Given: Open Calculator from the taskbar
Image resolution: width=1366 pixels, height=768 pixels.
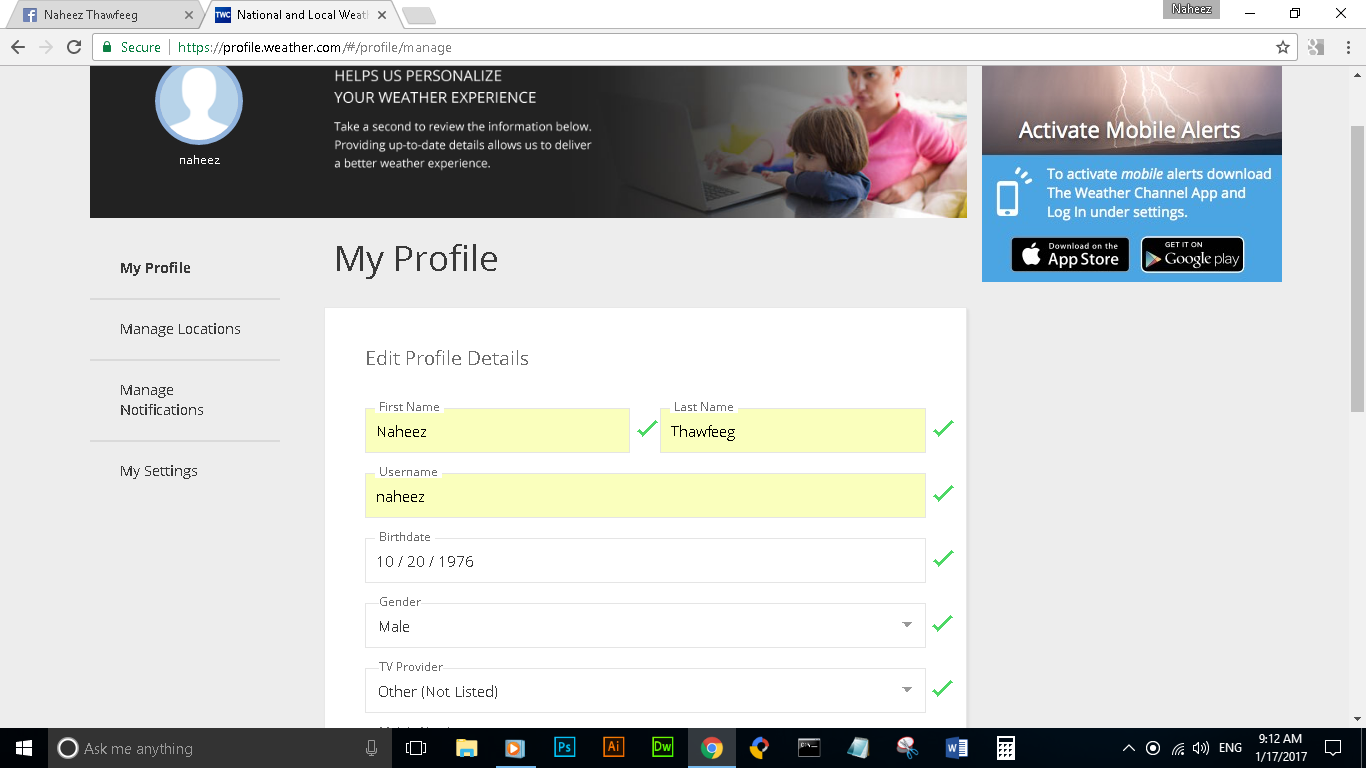Looking at the screenshot, I should pyautogui.click(x=1005, y=748).
